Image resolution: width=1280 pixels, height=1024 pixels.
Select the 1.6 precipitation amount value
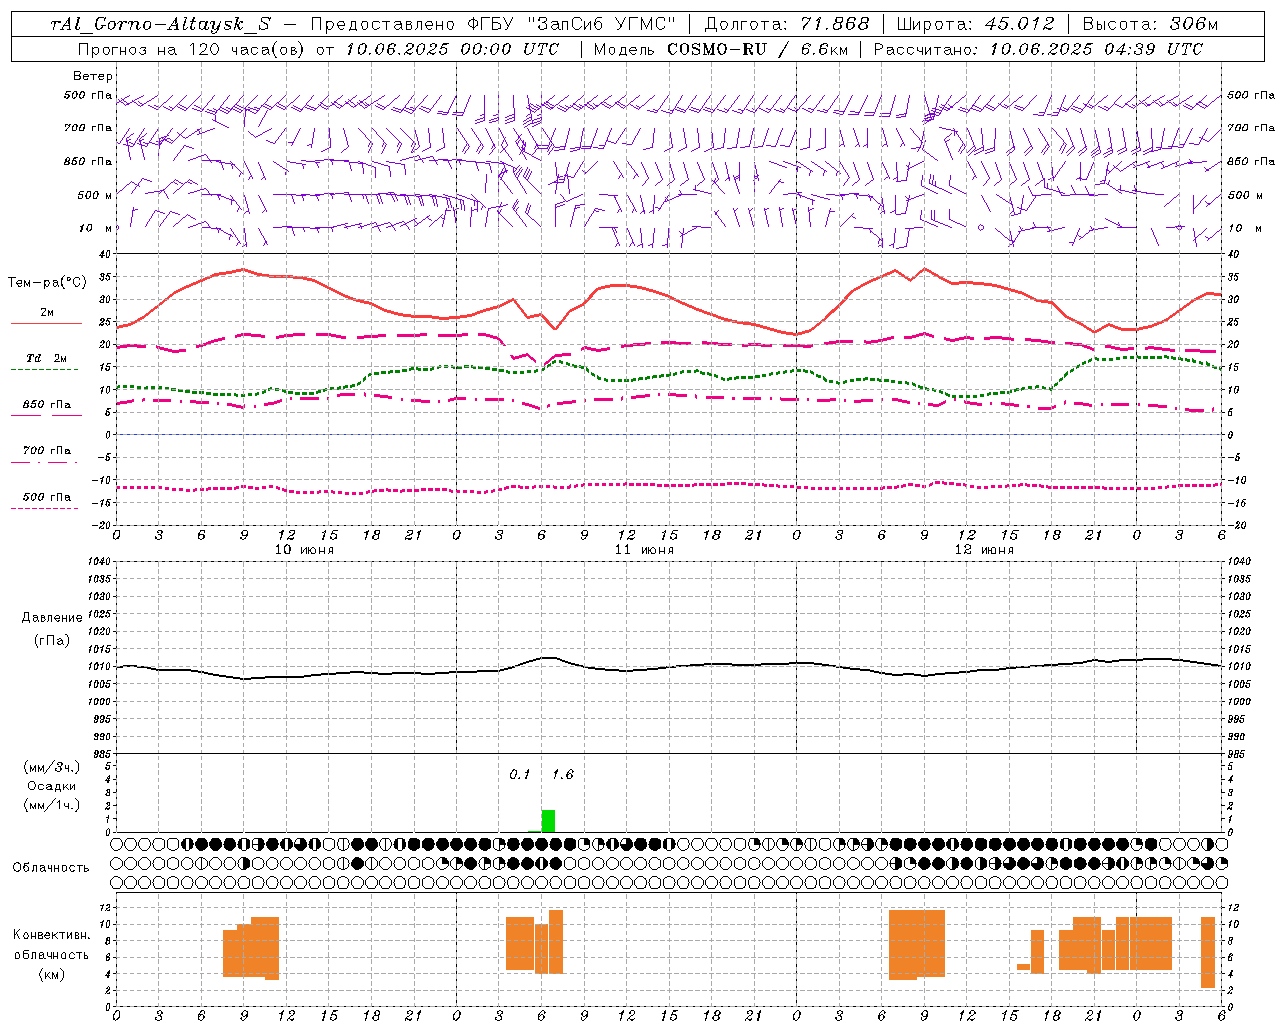pos(562,775)
